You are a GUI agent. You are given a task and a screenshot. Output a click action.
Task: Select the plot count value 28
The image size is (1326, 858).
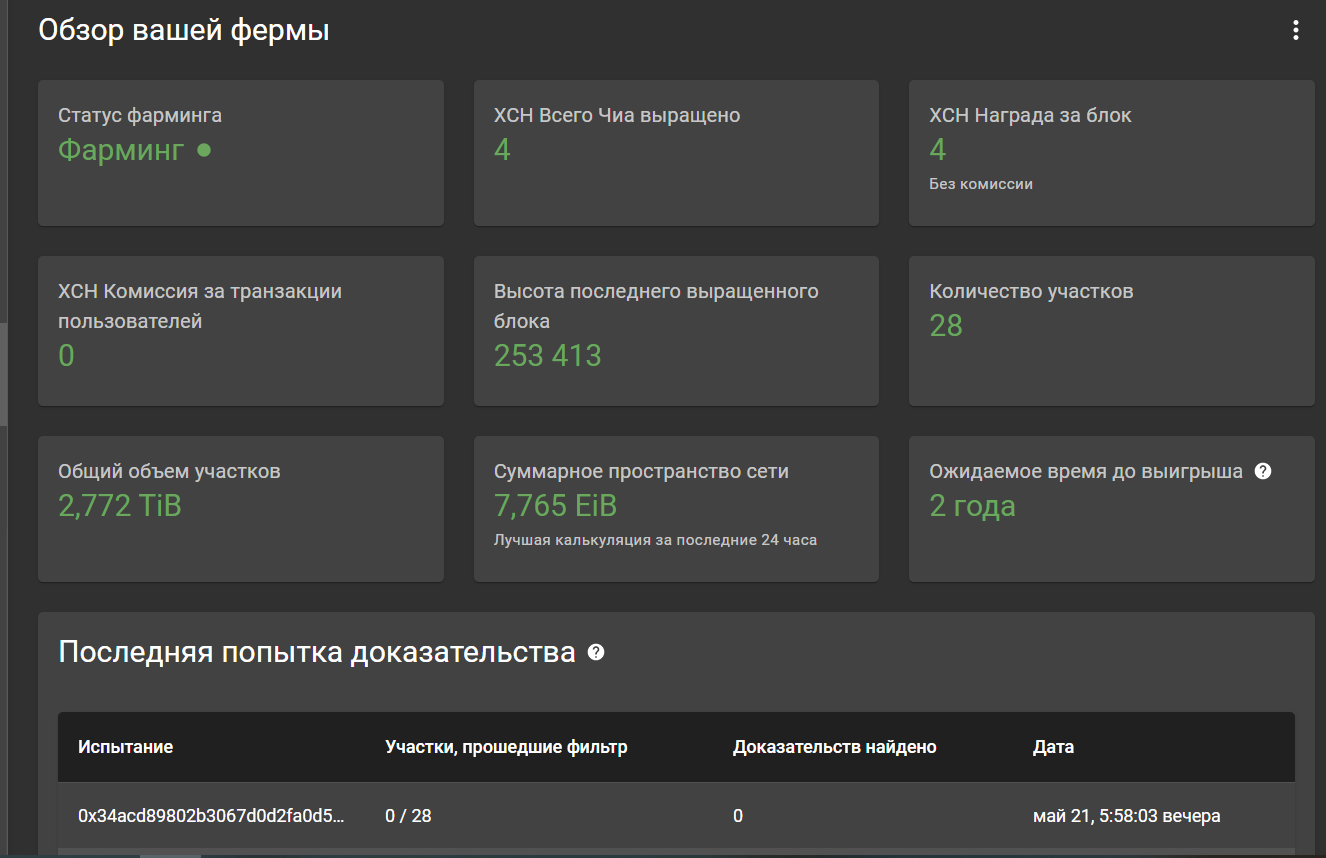click(x=946, y=326)
